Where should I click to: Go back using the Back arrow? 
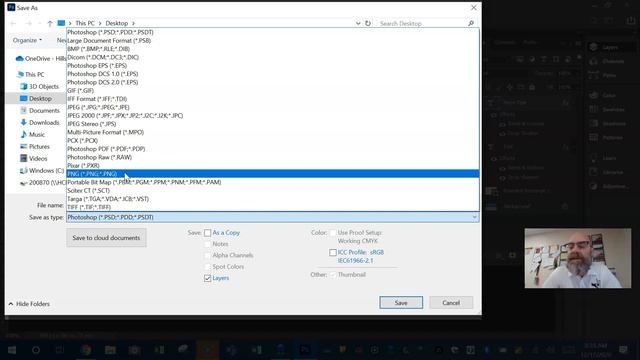(x=13, y=23)
